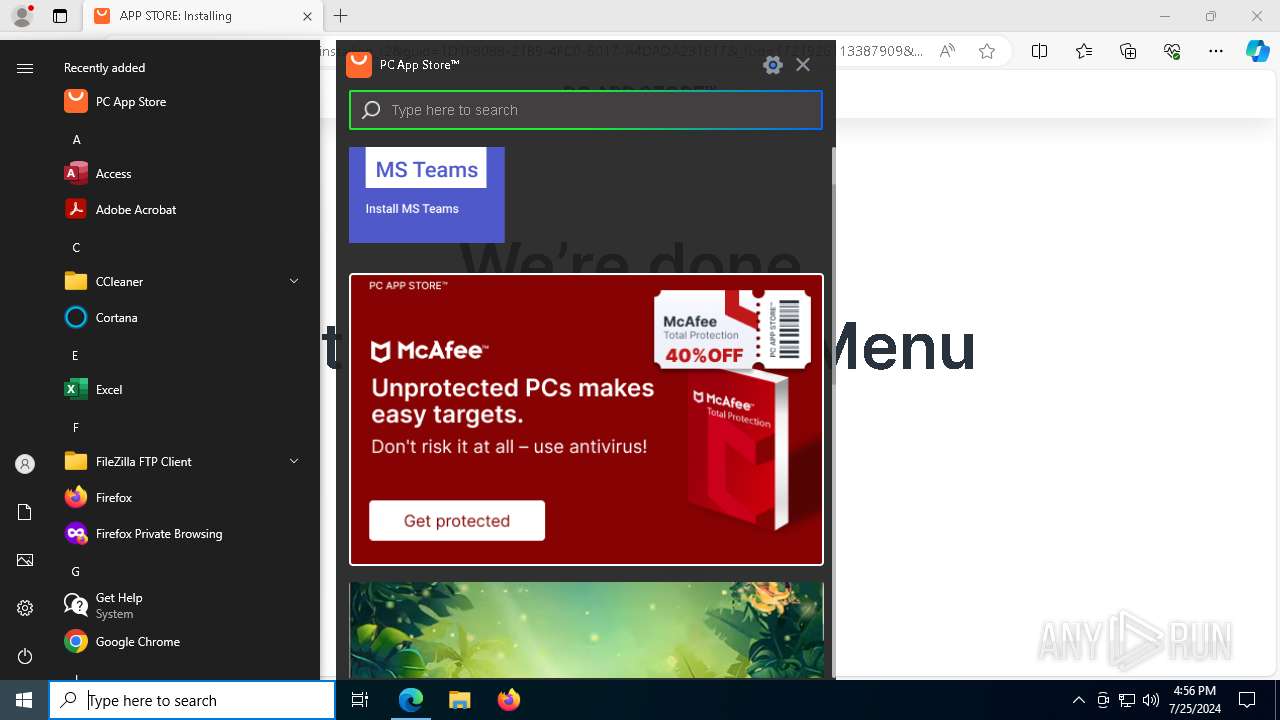The image size is (1280, 720).
Task: Open the Edge profile avatar
Action: [22, 16]
